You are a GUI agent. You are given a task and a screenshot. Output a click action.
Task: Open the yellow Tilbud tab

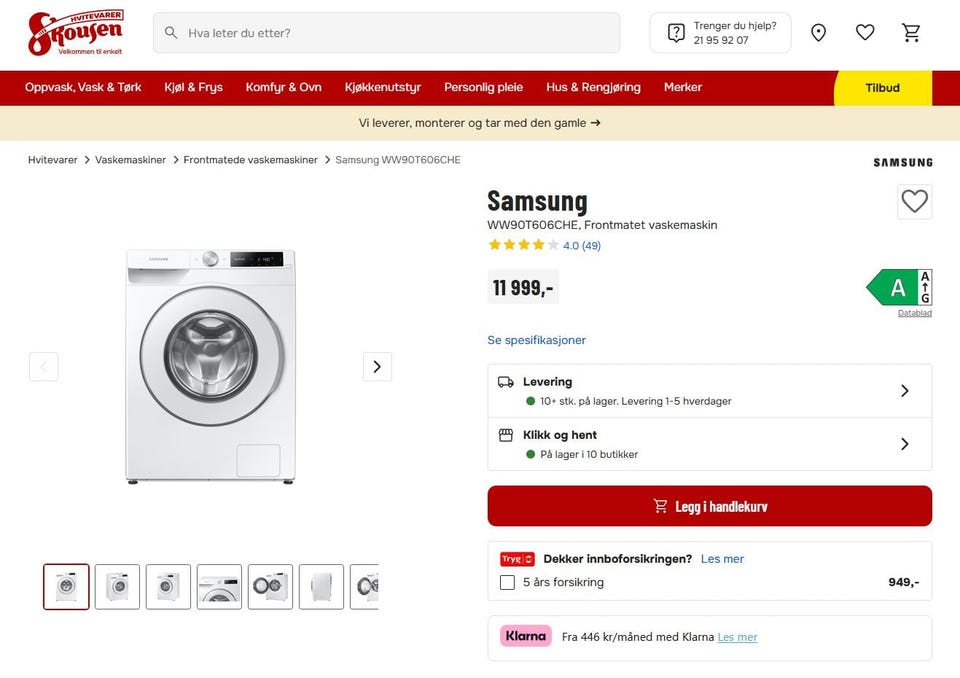(x=882, y=88)
